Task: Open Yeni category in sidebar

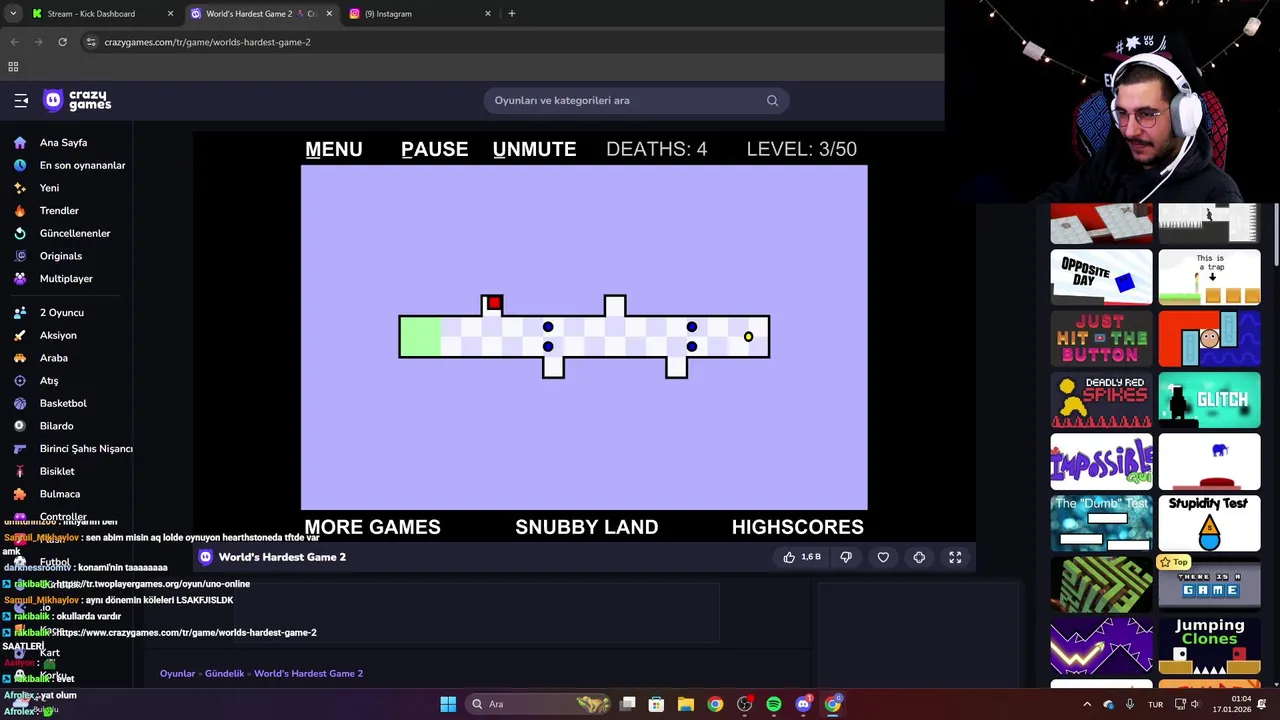Action: pos(49,188)
